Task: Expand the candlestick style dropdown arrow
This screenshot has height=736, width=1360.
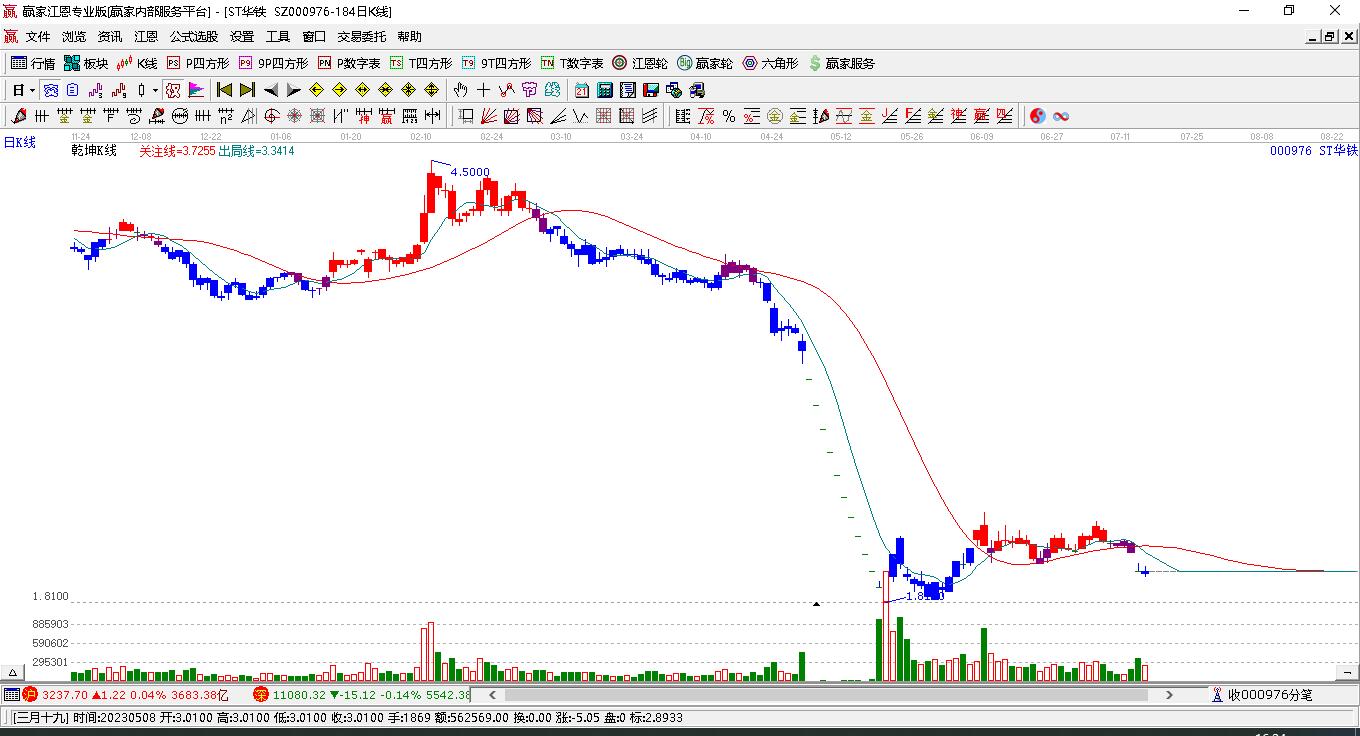Action: tap(155, 90)
